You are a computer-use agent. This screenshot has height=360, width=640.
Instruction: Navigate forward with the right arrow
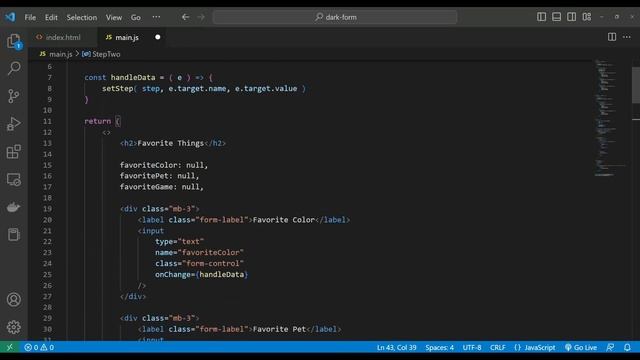coord(201,17)
